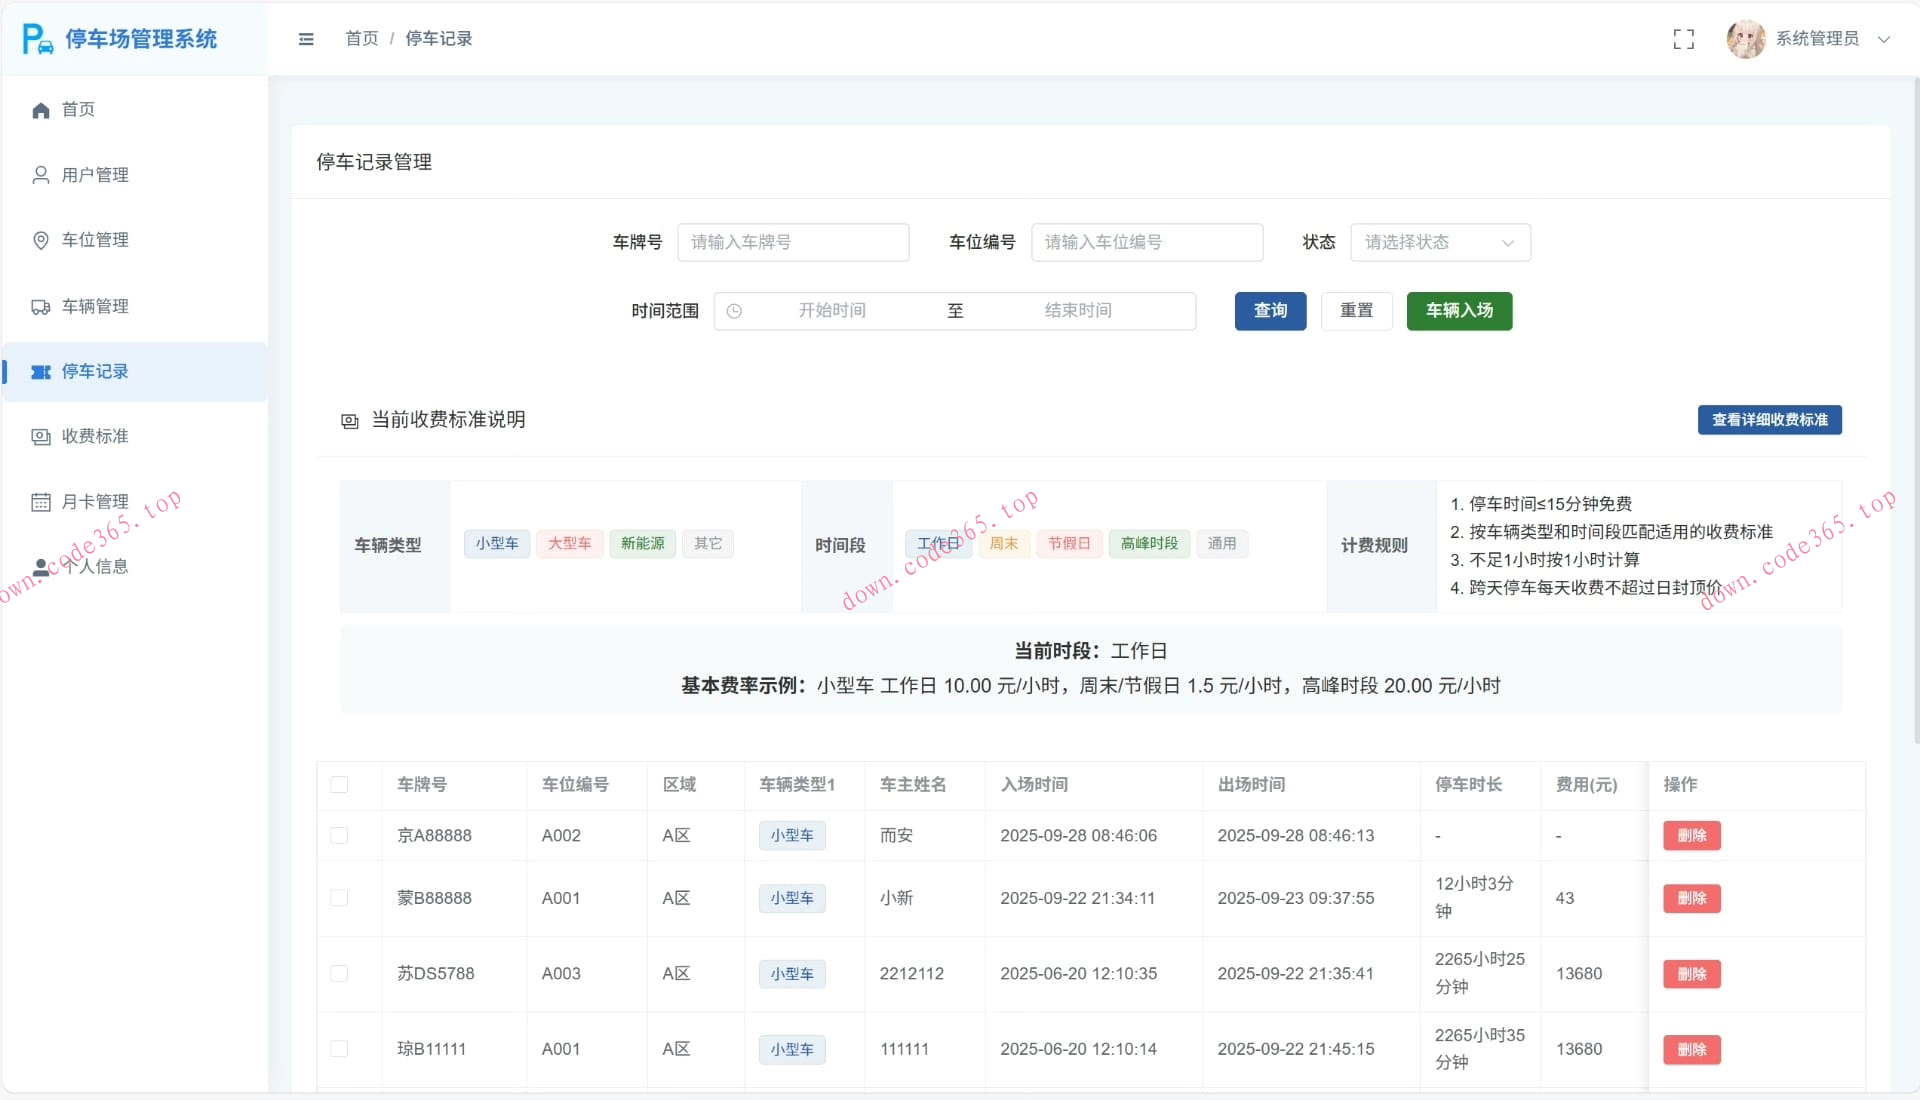Open the 个人信息 sidebar menu item

coord(95,567)
